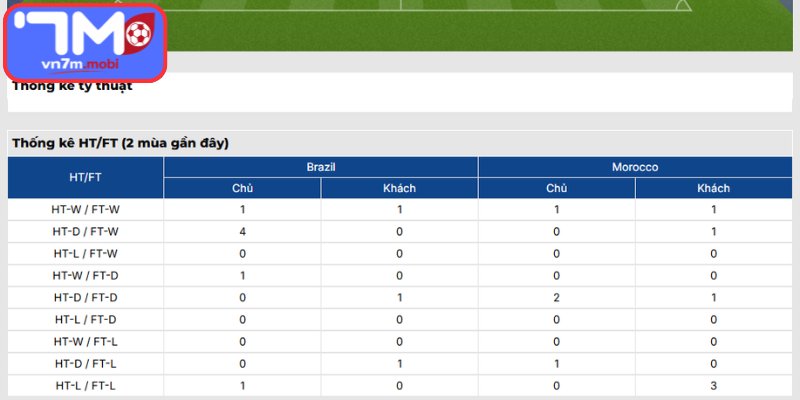Select the HT-D / FT-W row label
This screenshot has height=400, width=800.
coord(85,232)
